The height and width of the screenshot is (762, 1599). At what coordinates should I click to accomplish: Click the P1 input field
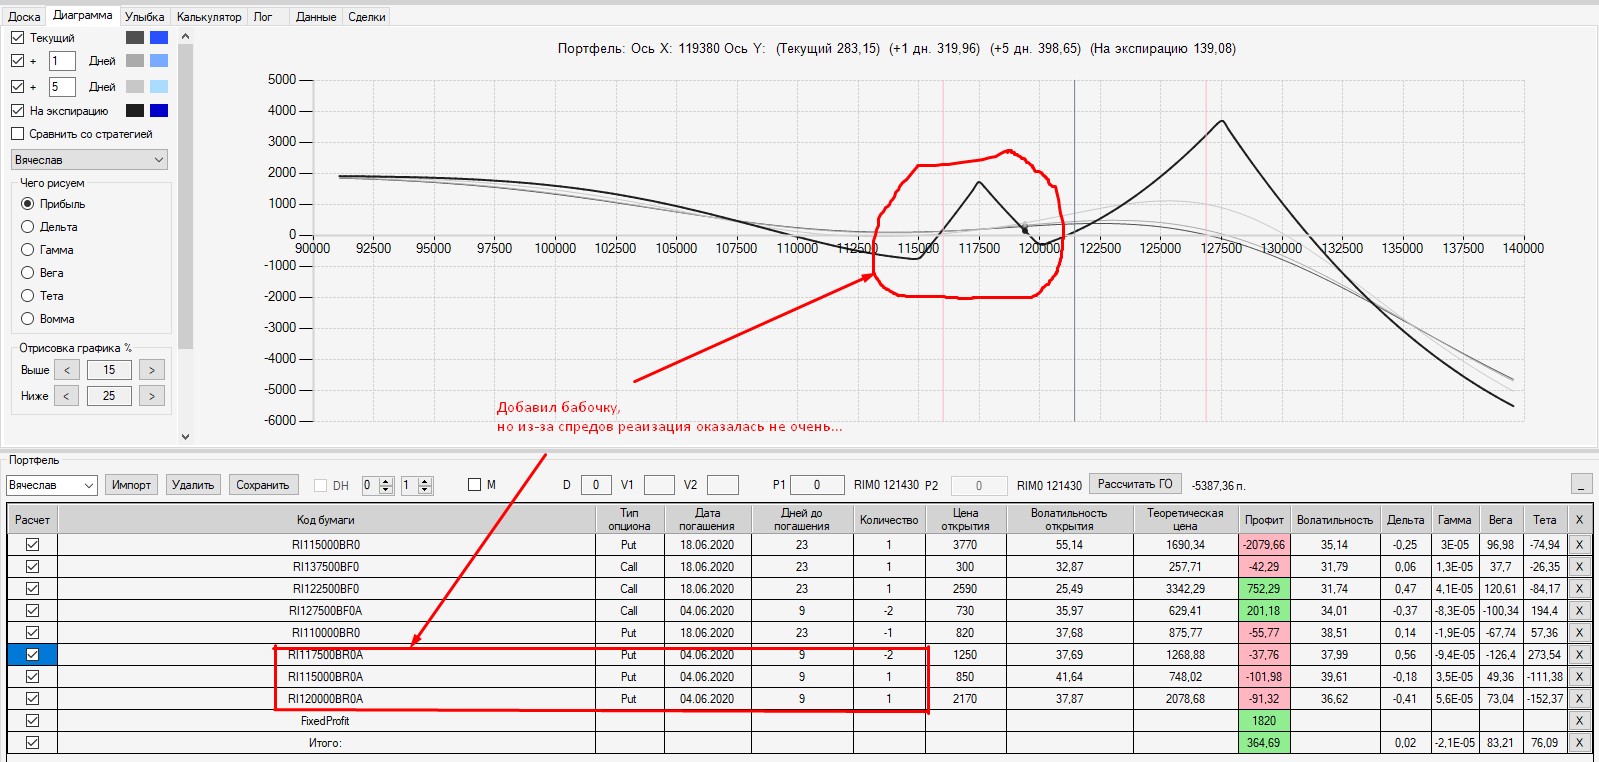(817, 485)
